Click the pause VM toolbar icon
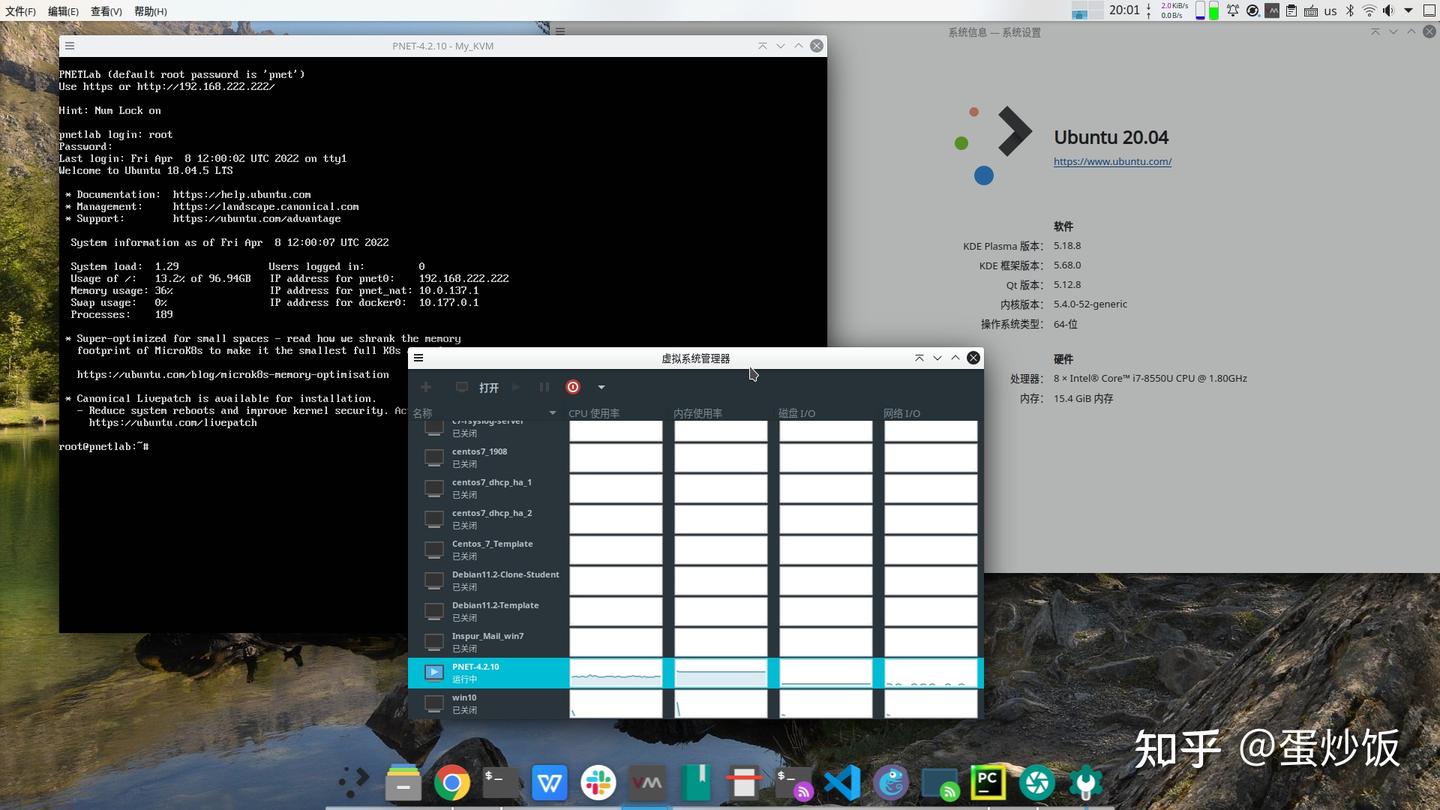 [544, 387]
